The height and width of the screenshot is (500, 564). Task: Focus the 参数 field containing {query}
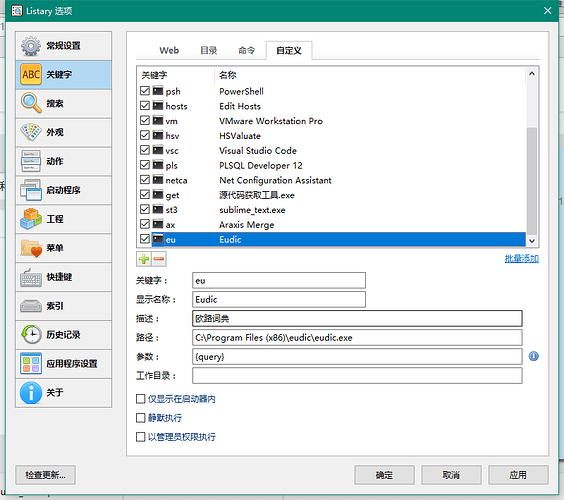click(357, 356)
